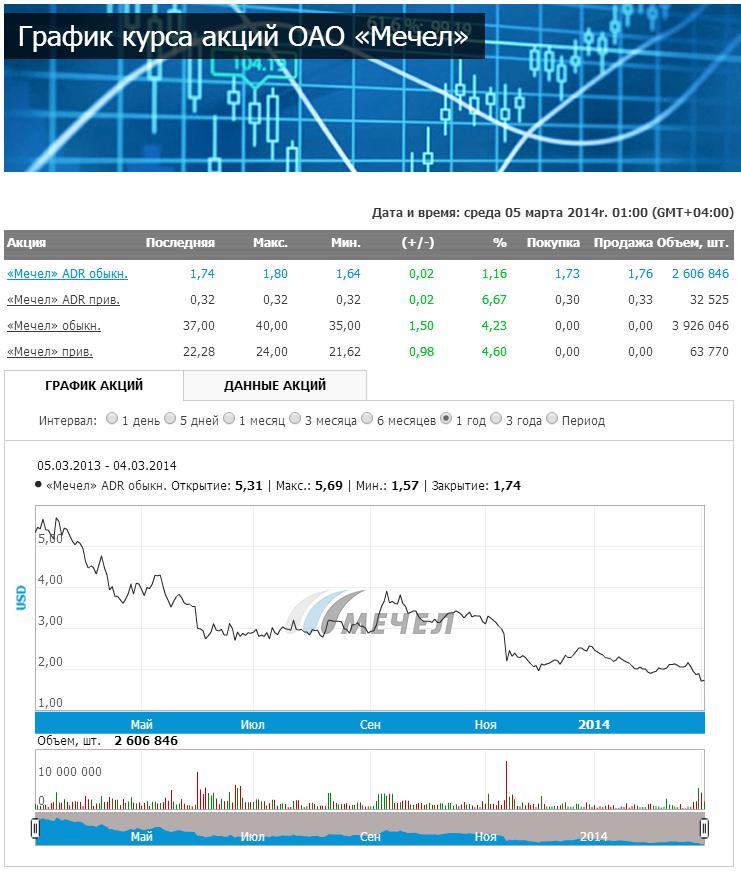Click the Мечел logo watermark on chart
The width and height of the screenshot is (741, 871).
380,614
